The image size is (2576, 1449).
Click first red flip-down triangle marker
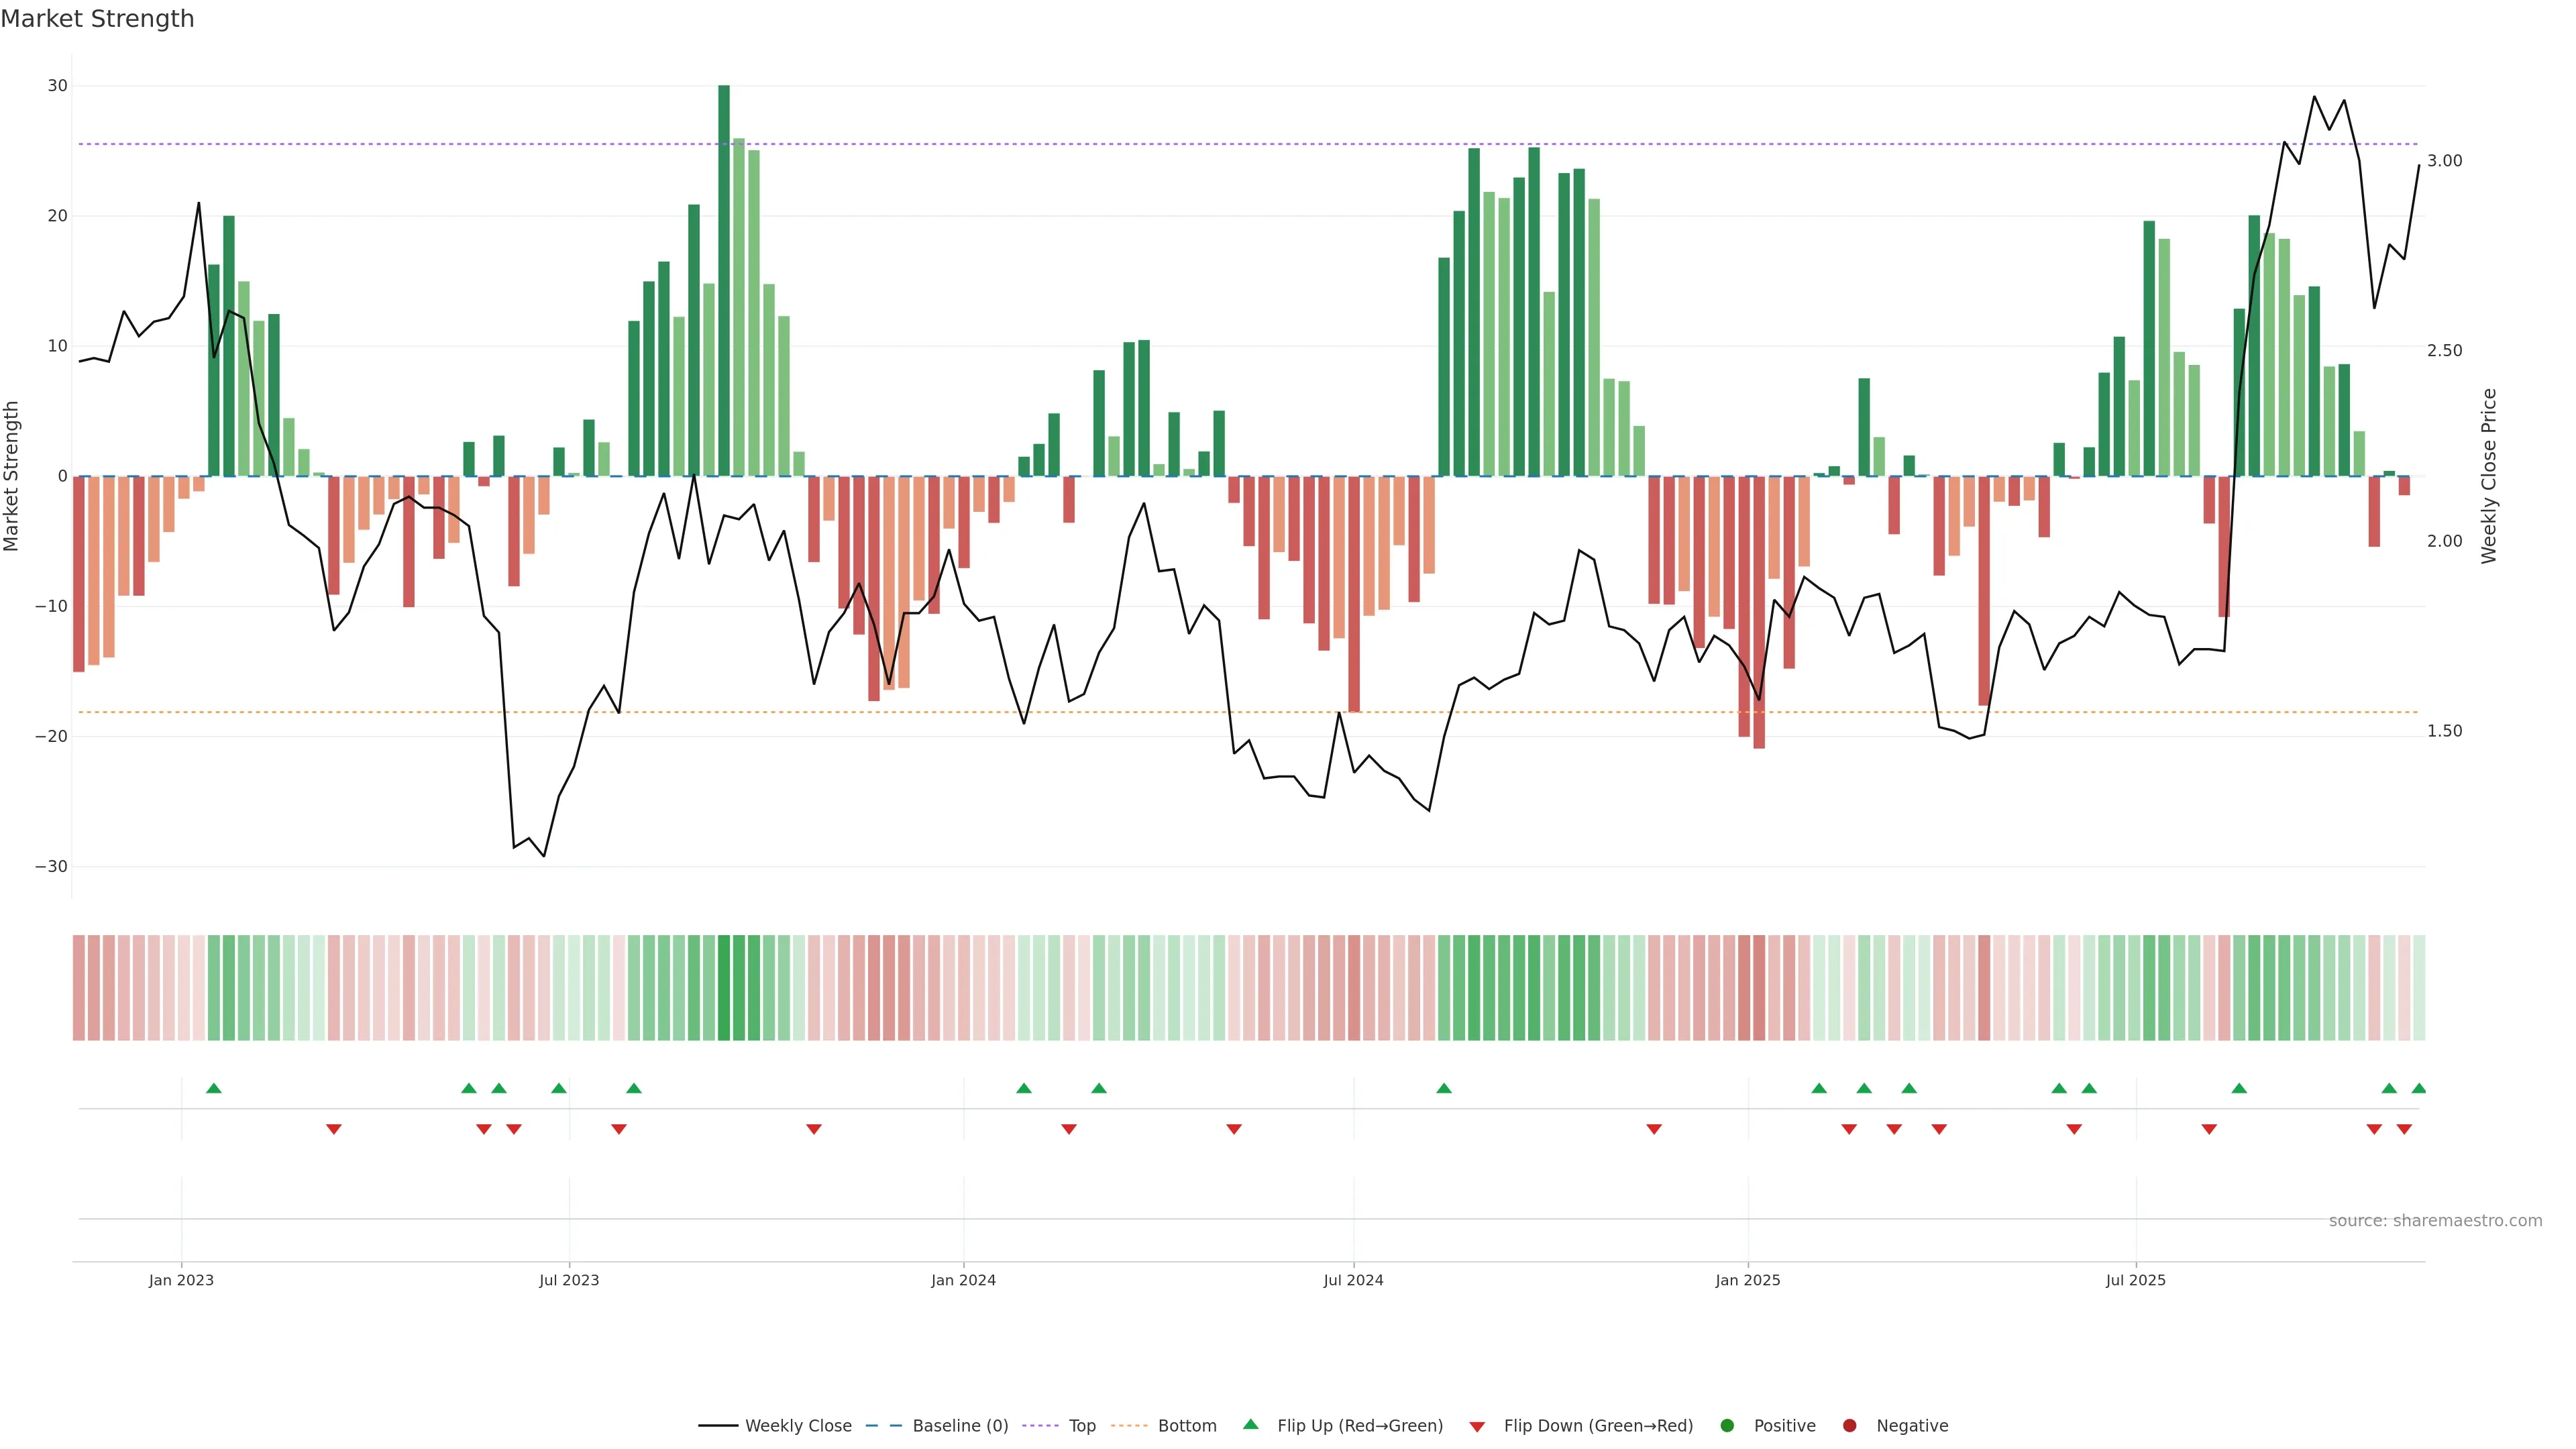pyautogui.click(x=334, y=1129)
